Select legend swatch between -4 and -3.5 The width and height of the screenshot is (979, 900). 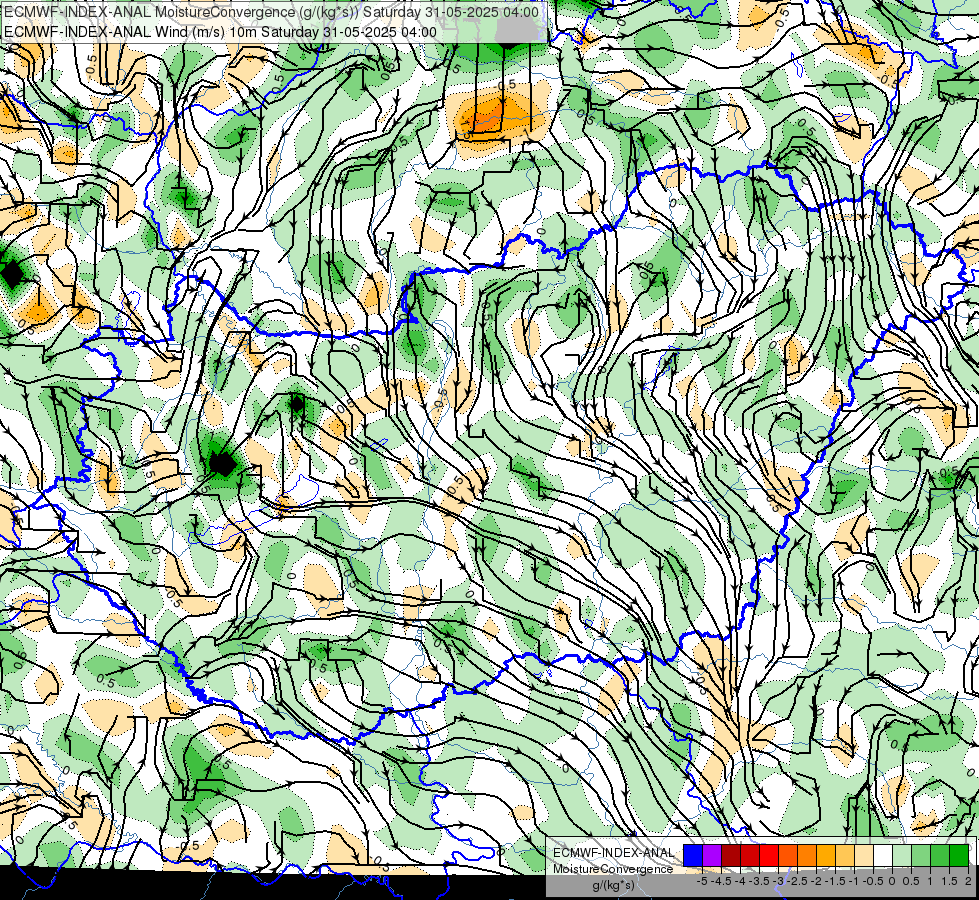tap(750, 855)
